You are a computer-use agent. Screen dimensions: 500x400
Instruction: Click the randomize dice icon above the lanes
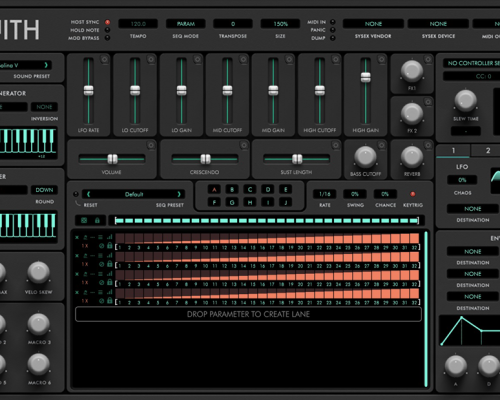[84, 220]
